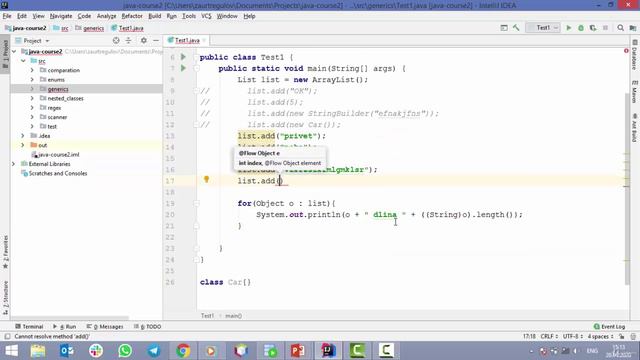Run class Test1 from gutter arrow

click(183, 57)
